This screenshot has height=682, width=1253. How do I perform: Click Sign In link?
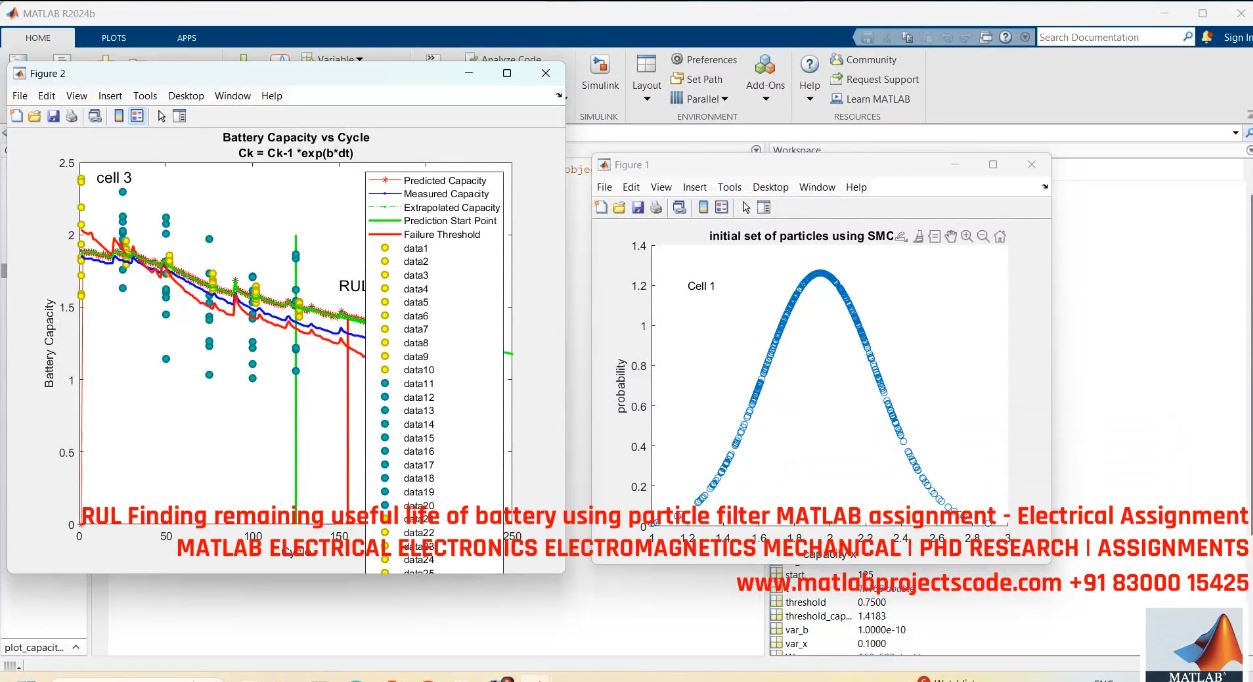(x=1237, y=38)
